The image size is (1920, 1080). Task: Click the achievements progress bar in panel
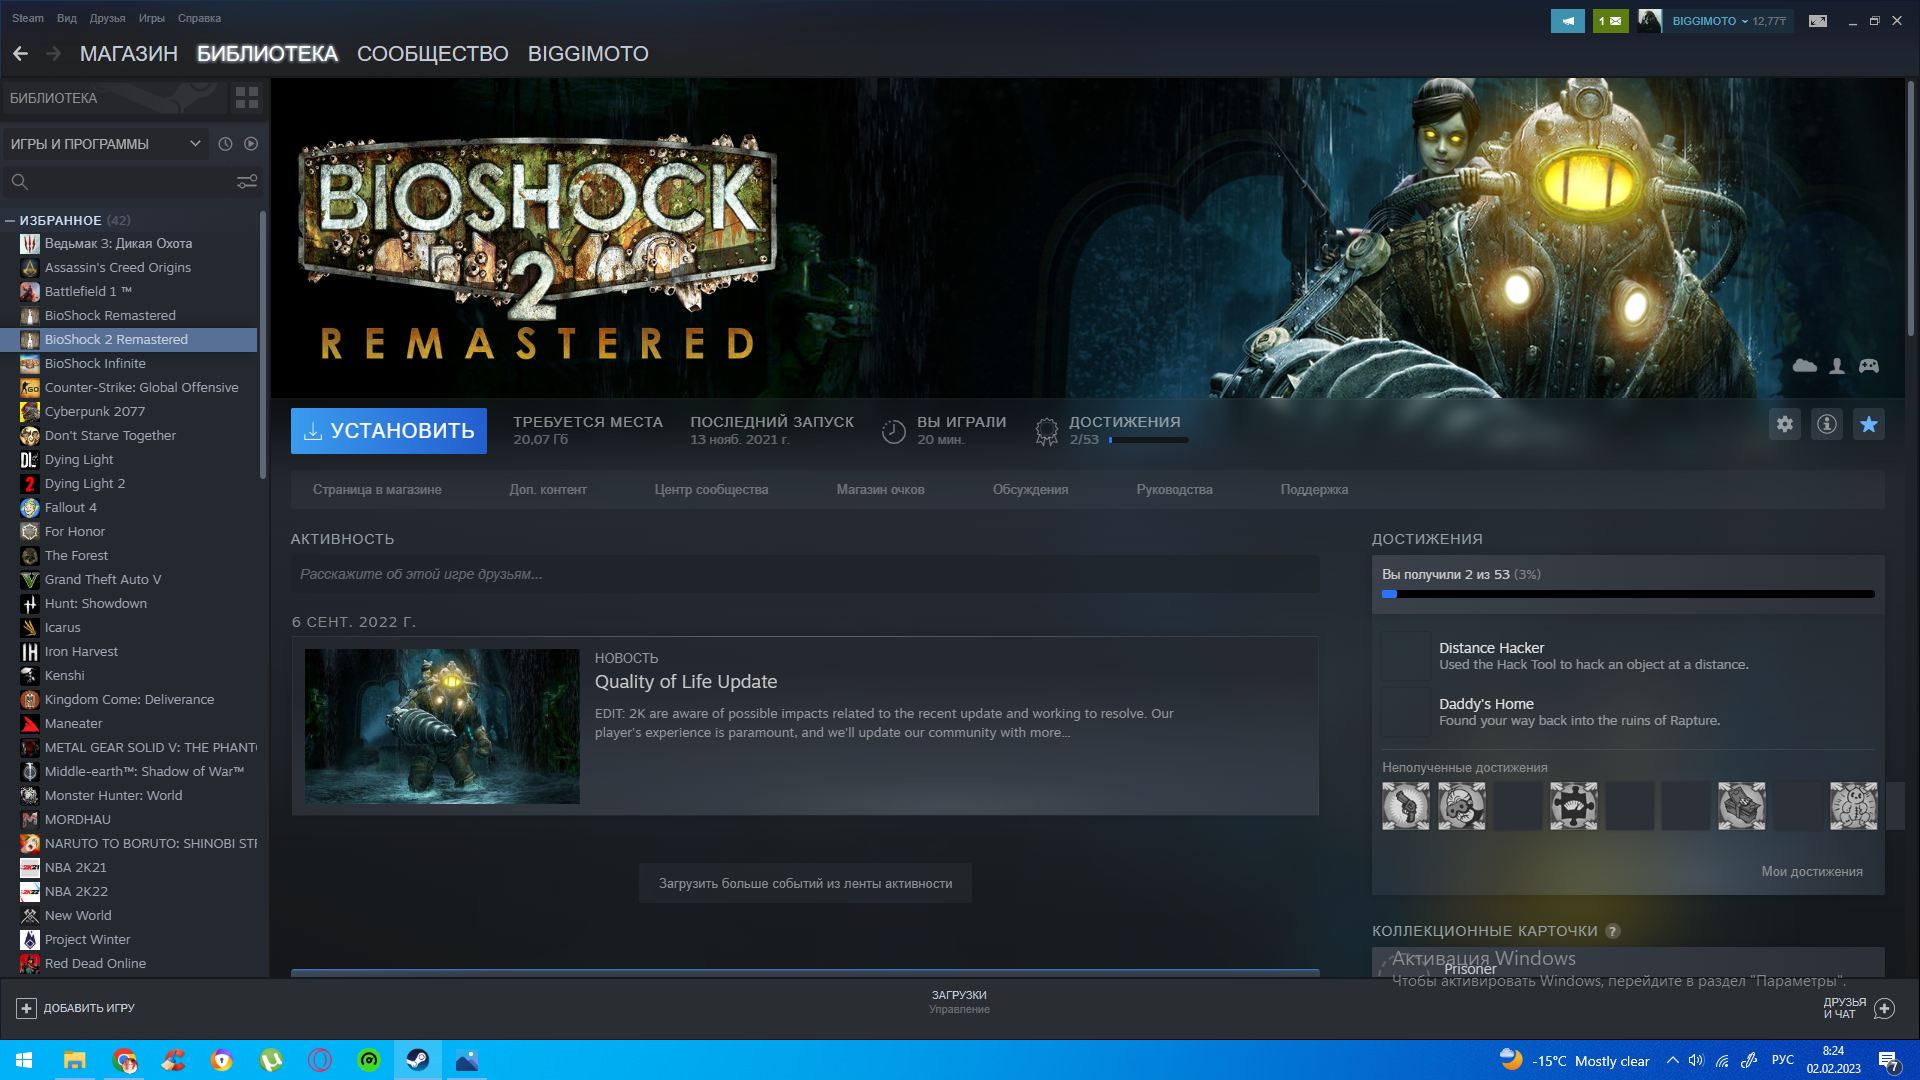tap(1628, 595)
